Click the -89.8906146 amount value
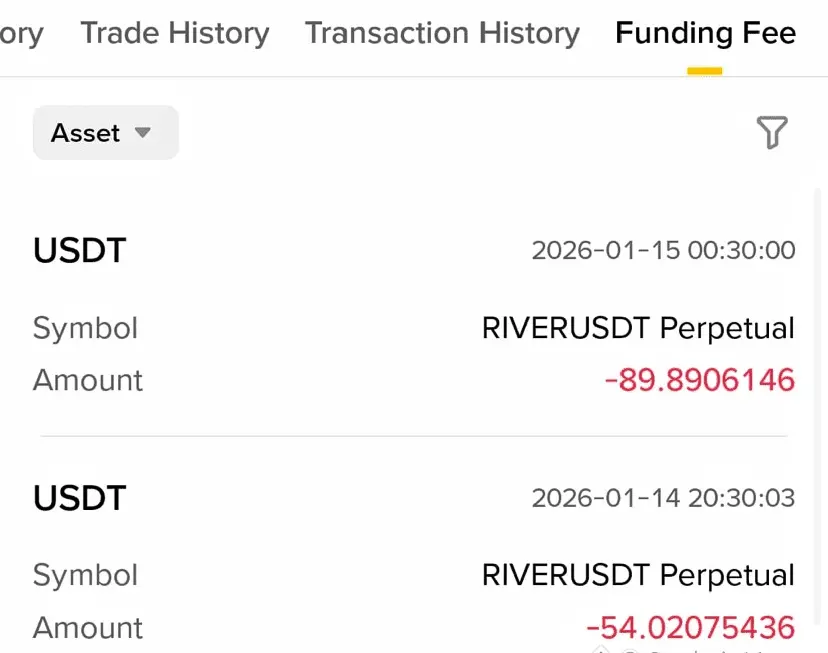This screenshot has width=828, height=653. pos(700,380)
